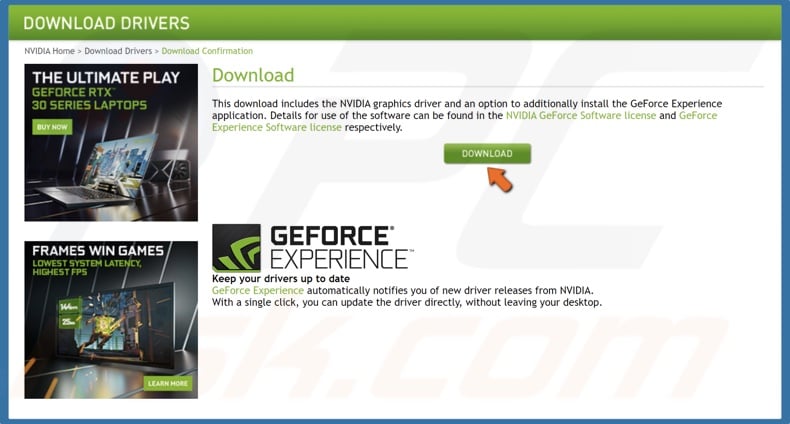This screenshot has height=424, width=790.
Task: Click 'LOWEST SYSTEM LATENCY, HIGHEST FPS' ad text
Action: click(x=87, y=267)
